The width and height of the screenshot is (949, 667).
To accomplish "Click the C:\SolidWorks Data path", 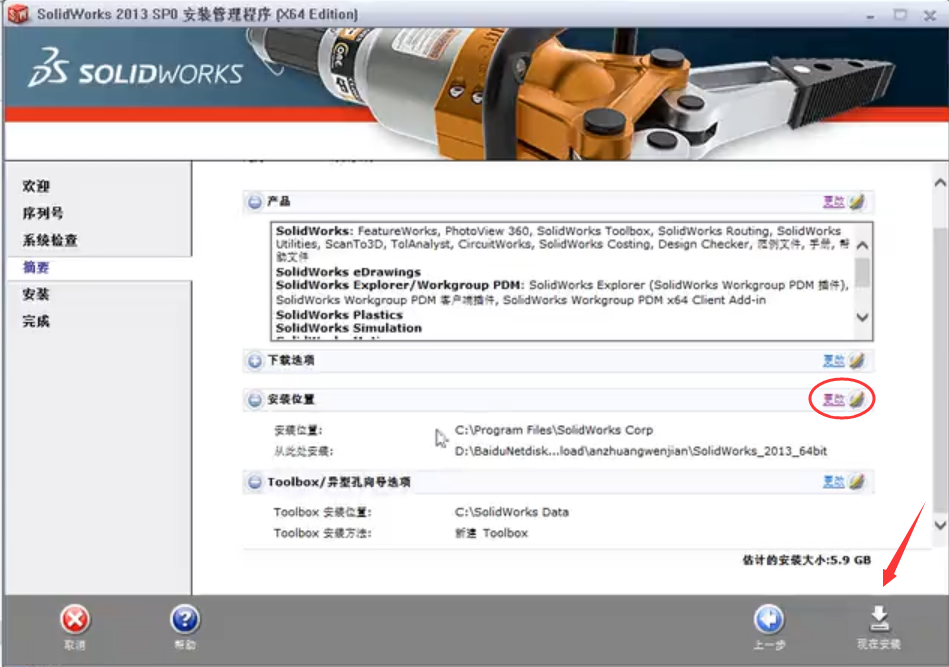I will tap(512, 512).
